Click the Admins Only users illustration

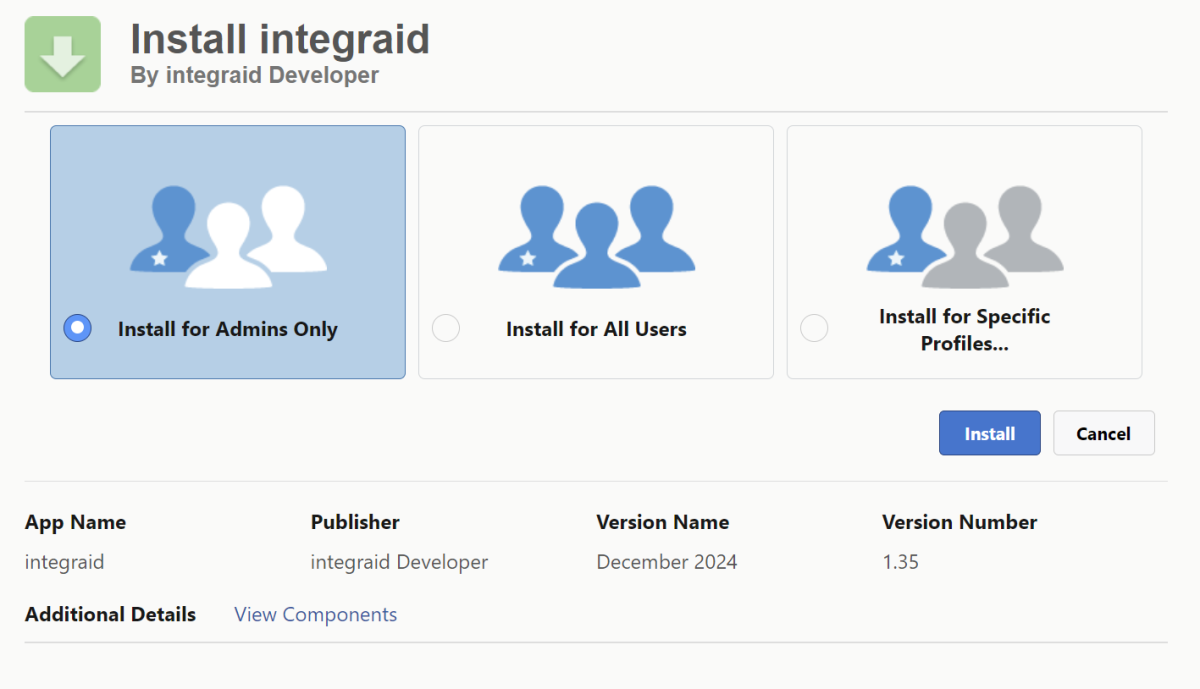point(228,237)
